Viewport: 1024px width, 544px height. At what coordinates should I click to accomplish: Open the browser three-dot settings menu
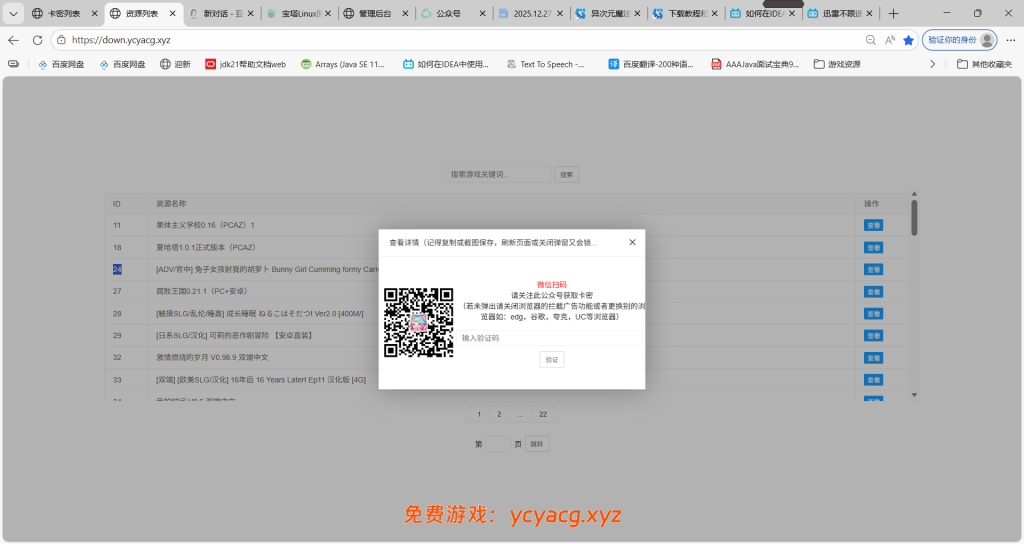coord(1009,40)
